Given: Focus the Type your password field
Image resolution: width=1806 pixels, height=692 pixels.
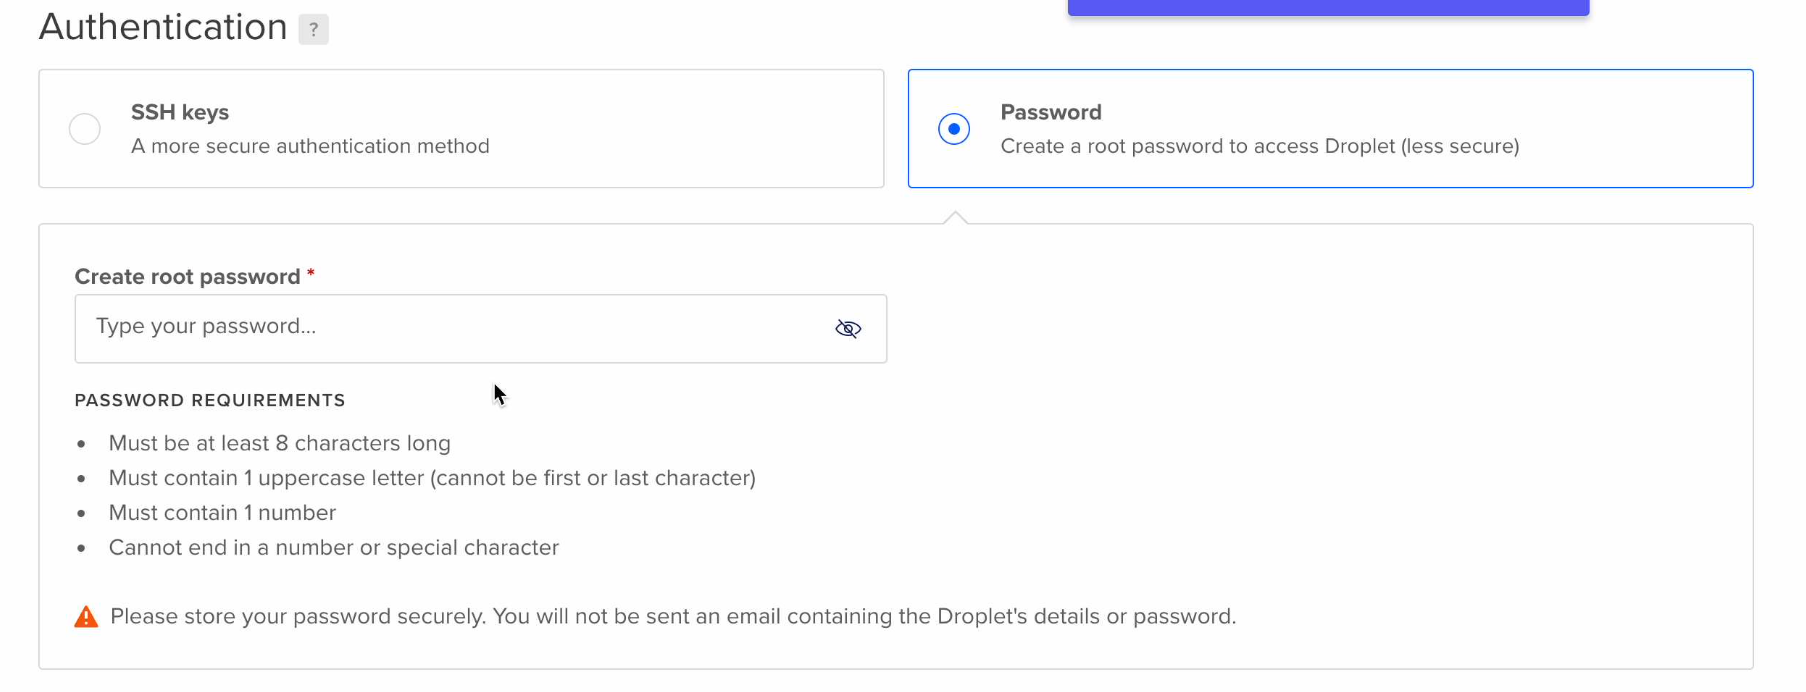Looking at the screenshot, I should click(x=481, y=328).
